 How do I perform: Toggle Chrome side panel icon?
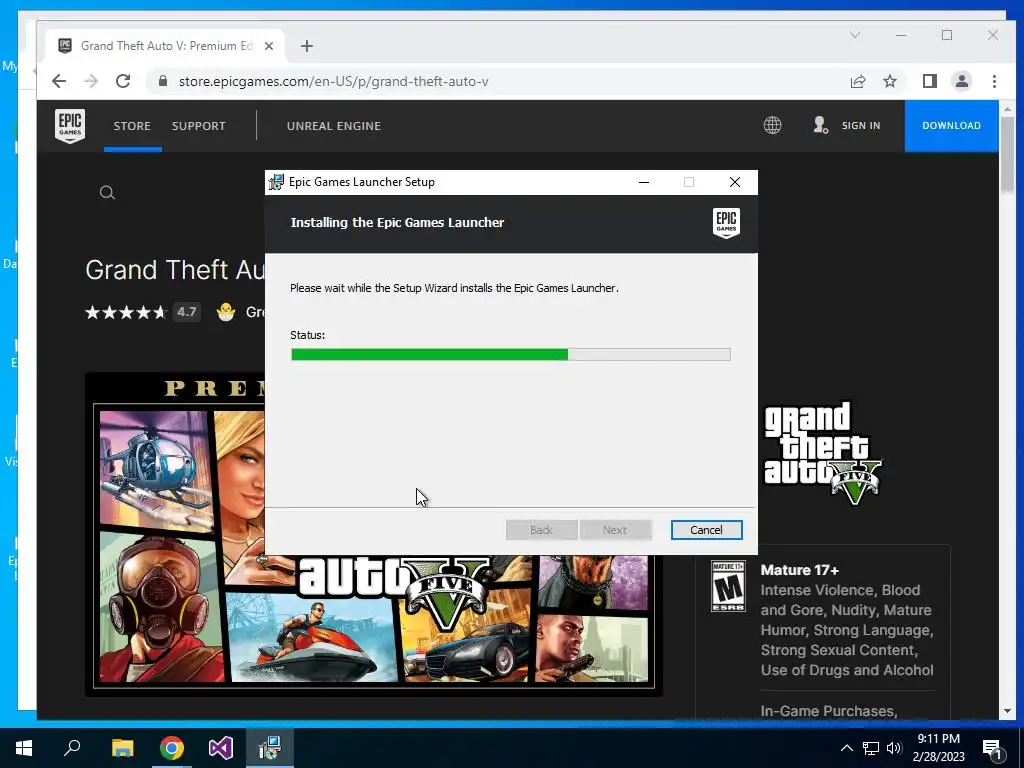click(x=930, y=81)
